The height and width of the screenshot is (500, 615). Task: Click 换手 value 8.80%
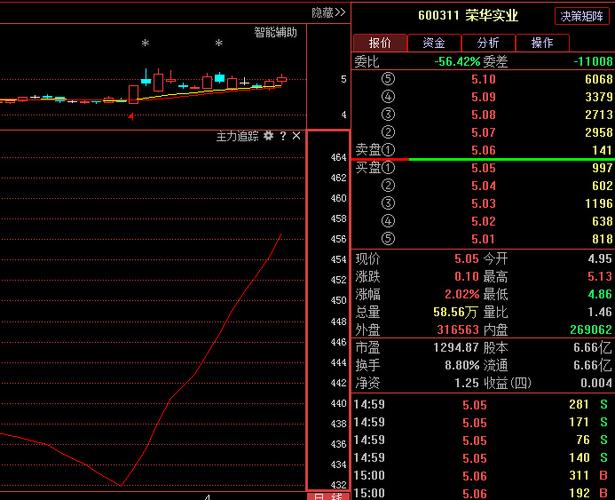[462, 365]
